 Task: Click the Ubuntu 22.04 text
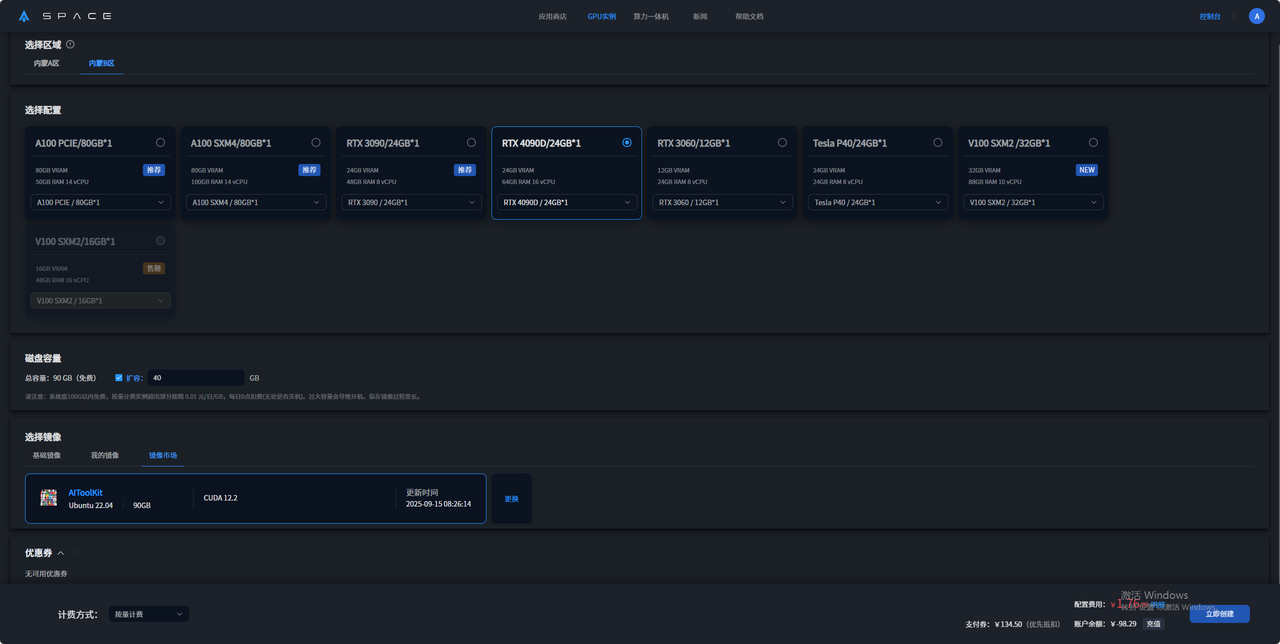(91, 505)
